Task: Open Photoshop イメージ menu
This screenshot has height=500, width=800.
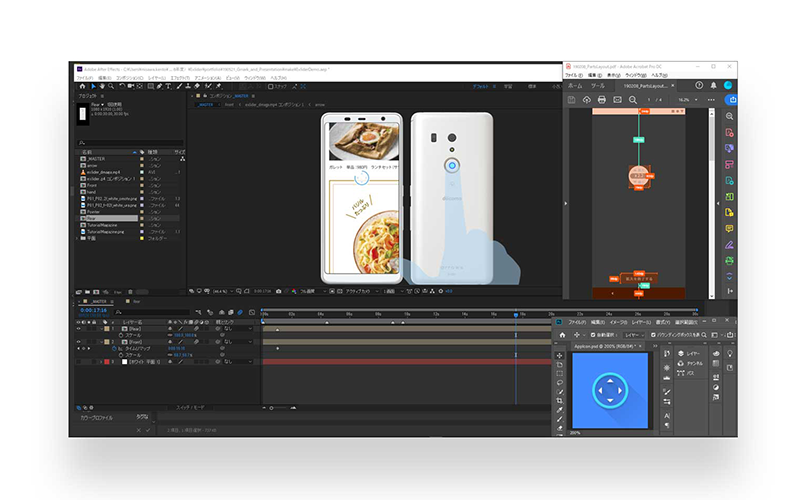Action: click(x=618, y=322)
